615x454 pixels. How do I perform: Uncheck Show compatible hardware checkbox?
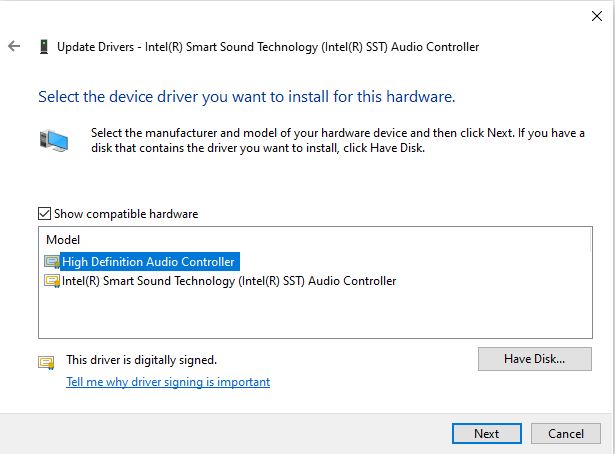(x=44, y=214)
